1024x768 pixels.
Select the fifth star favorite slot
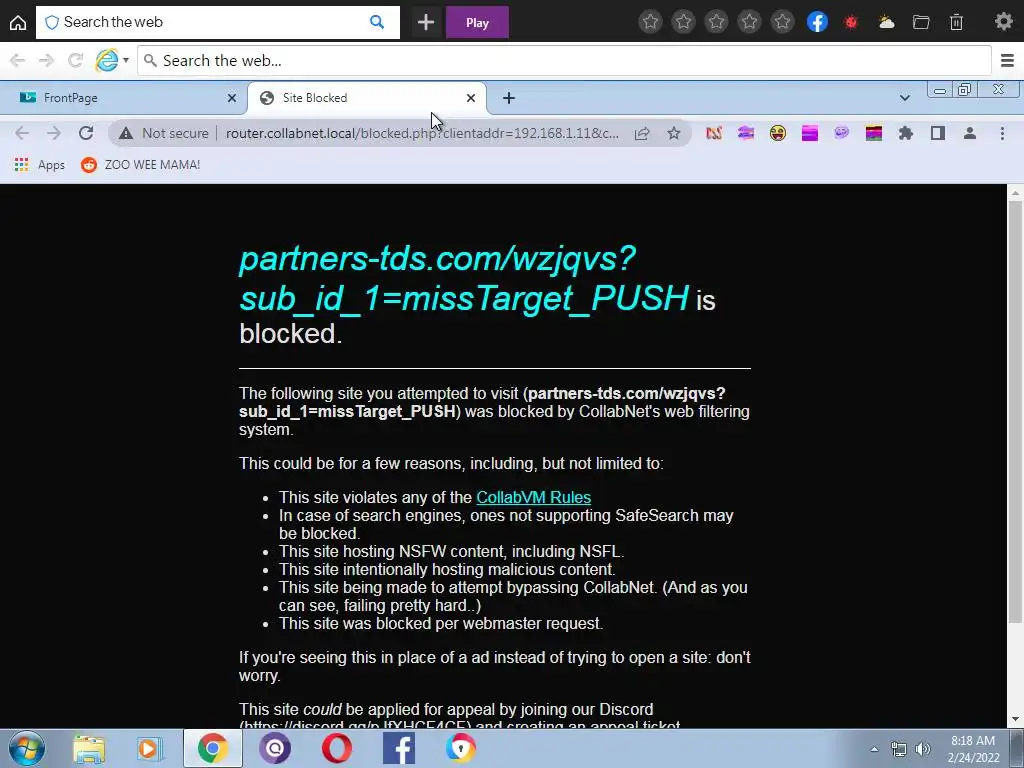coord(782,22)
